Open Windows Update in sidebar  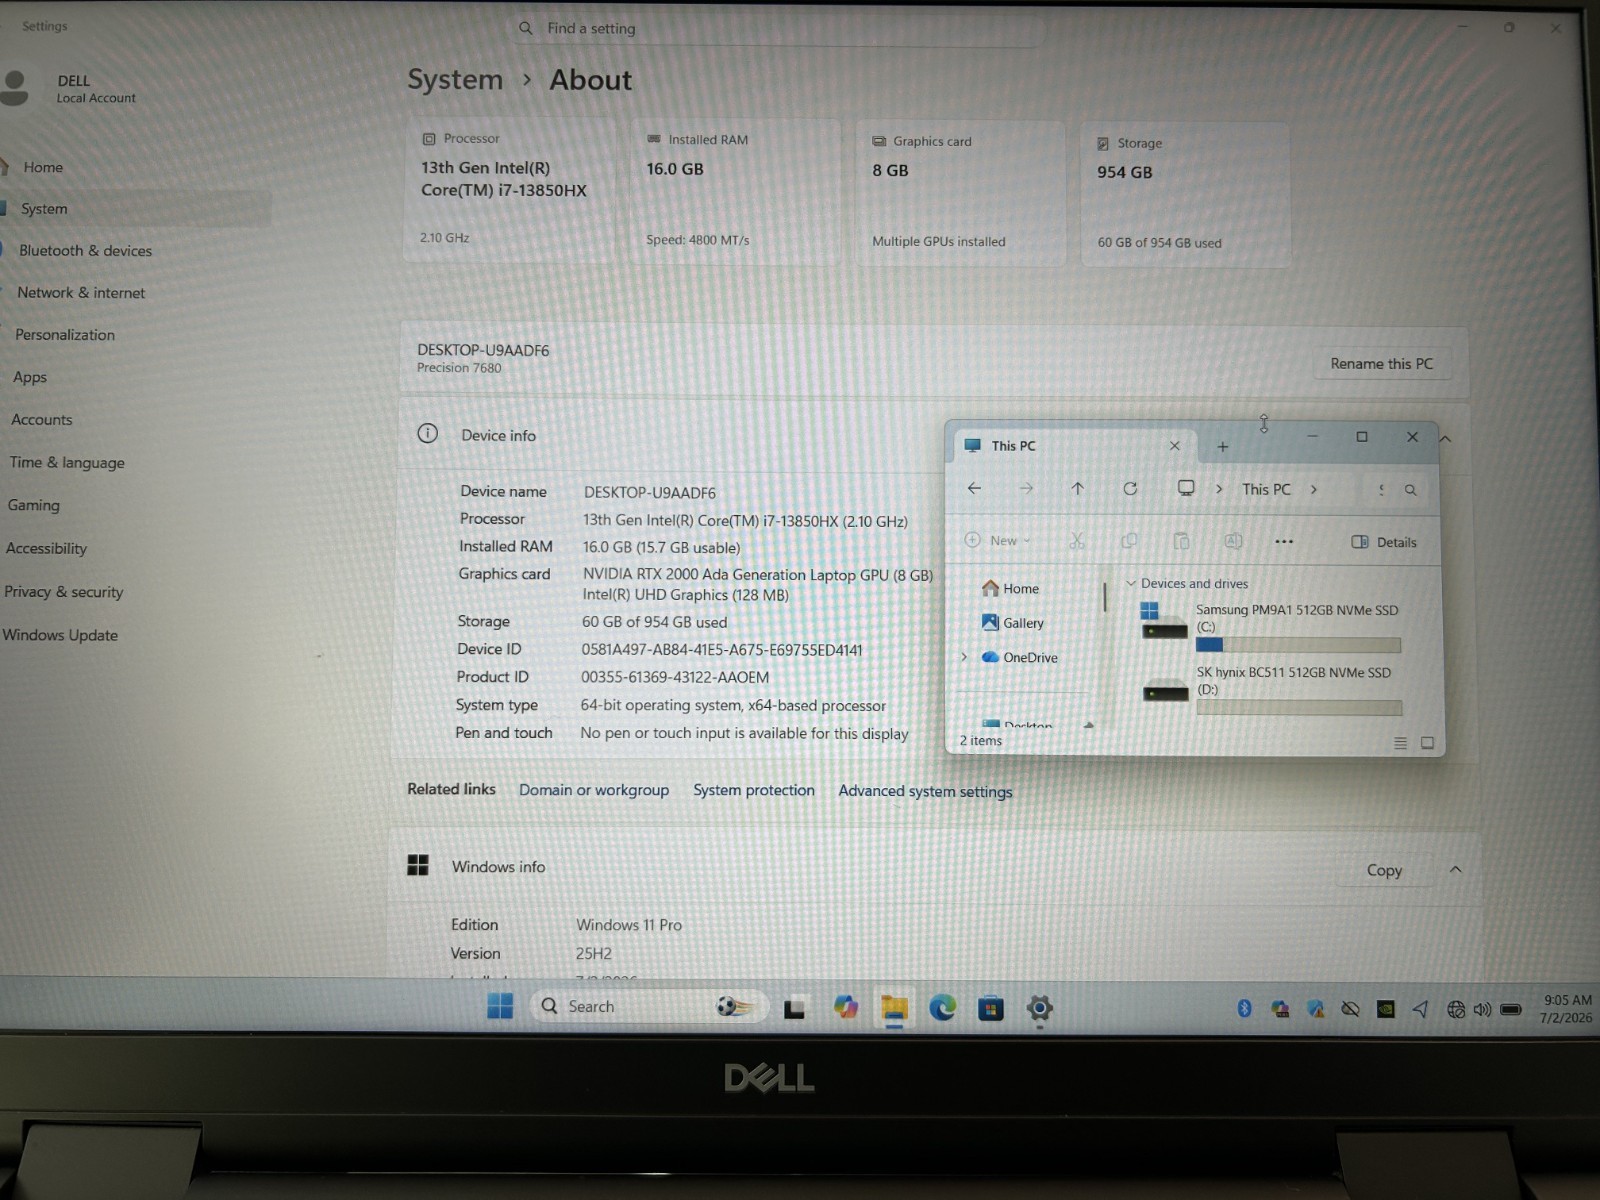[60, 635]
